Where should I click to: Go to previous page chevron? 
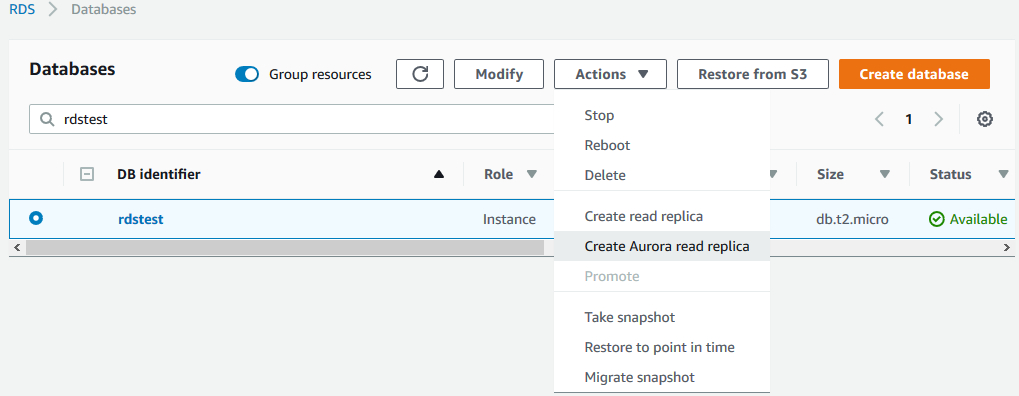pos(880,119)
